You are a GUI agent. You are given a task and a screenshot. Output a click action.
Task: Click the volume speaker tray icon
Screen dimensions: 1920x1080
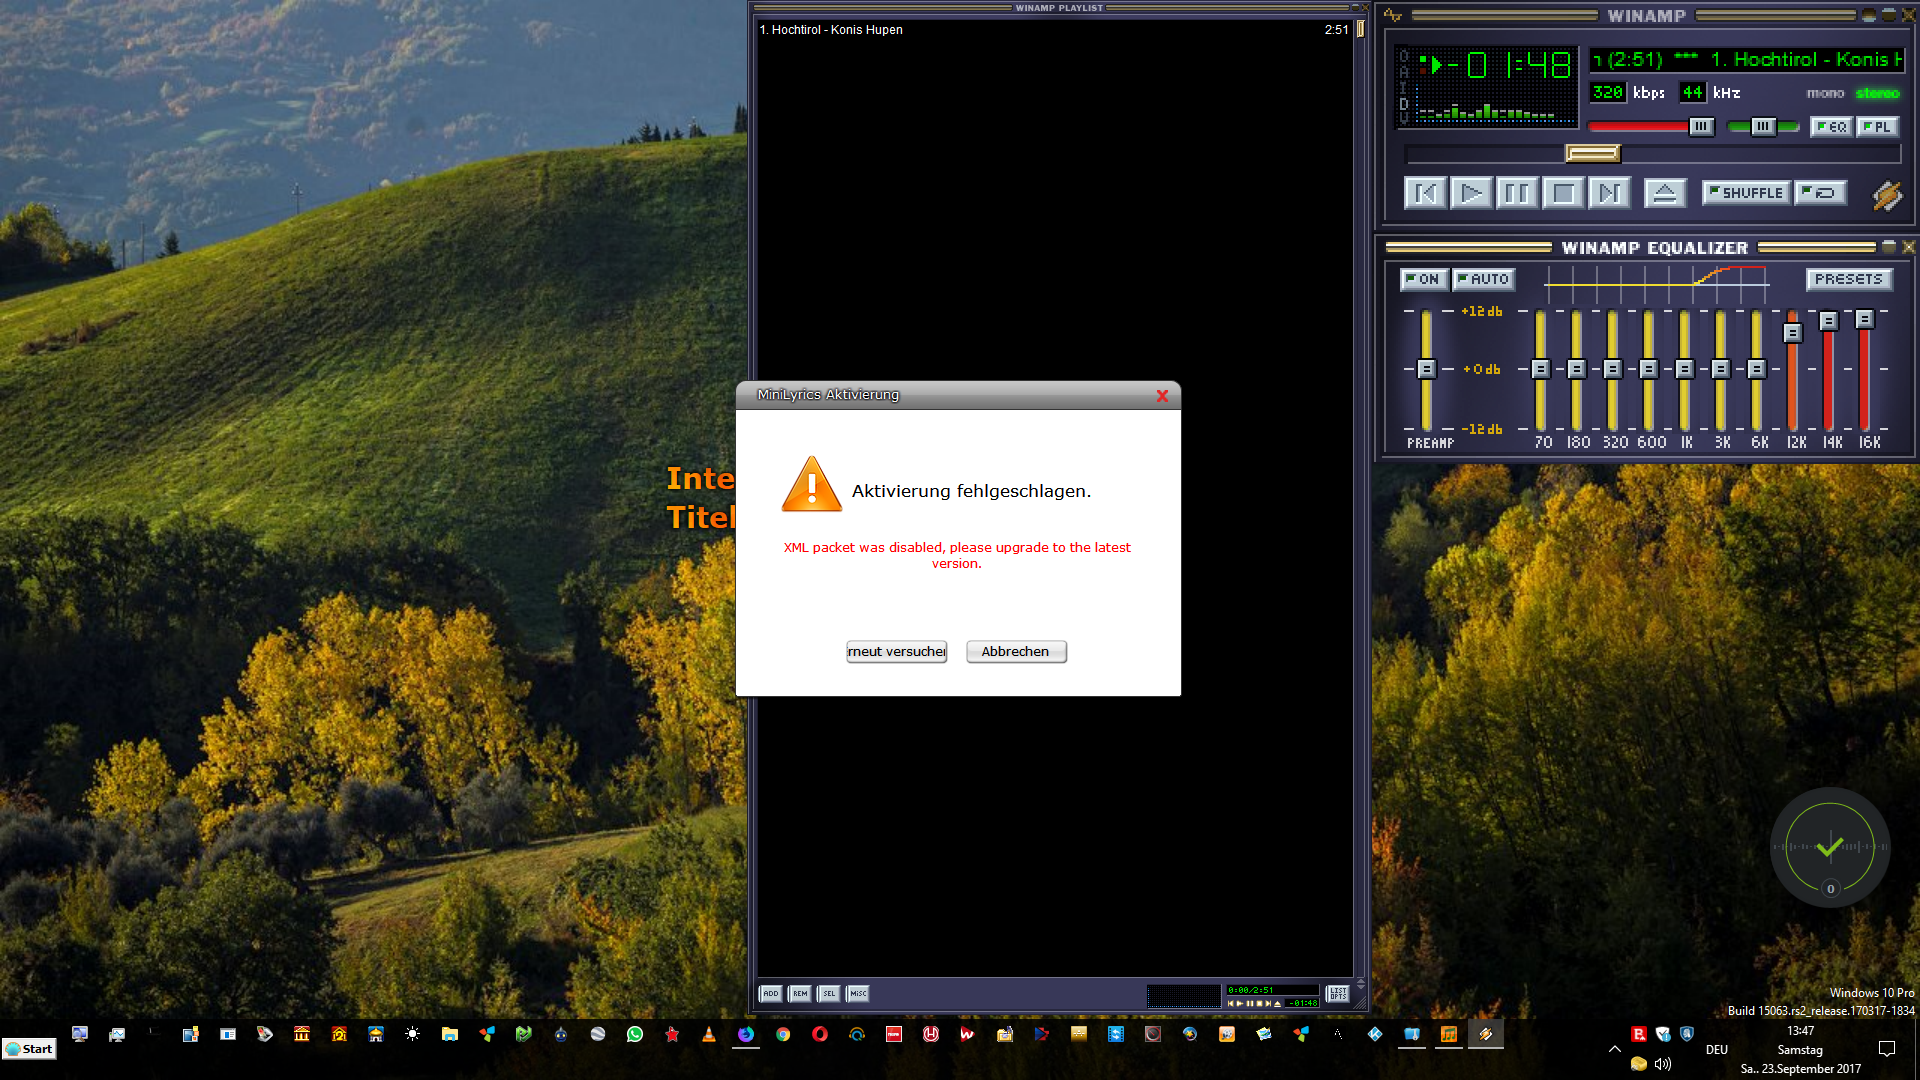tap(1663, 1064)
